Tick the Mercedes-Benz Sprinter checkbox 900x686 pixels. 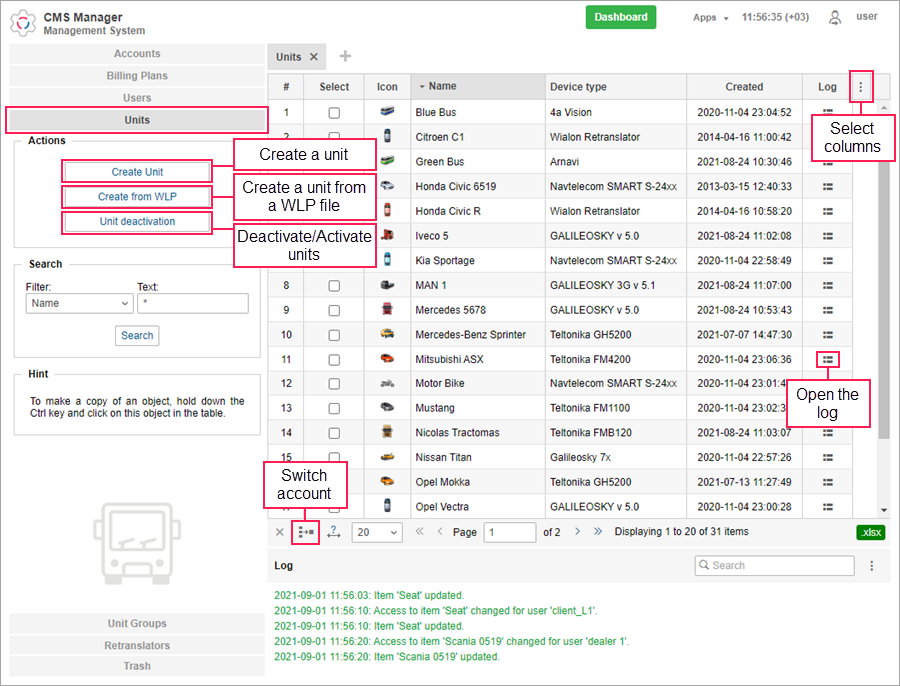point(334,335)
